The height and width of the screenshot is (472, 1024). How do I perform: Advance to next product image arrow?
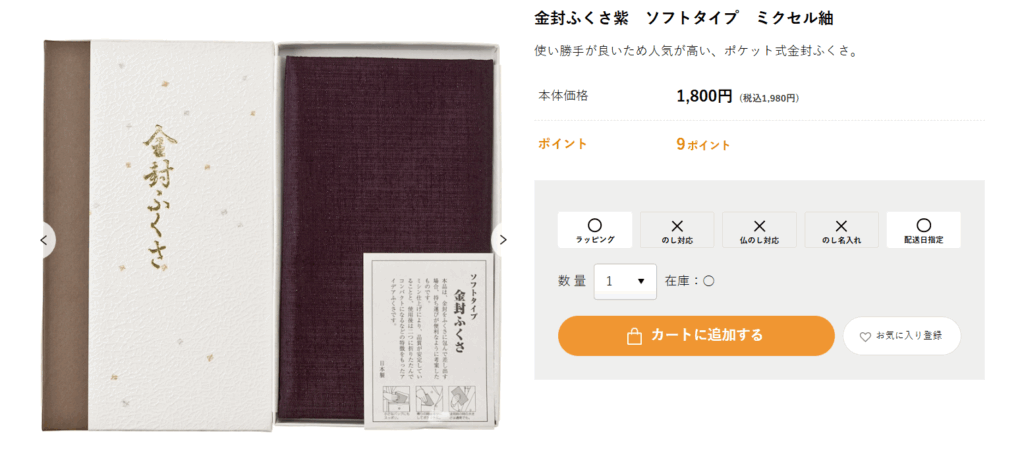(x=502, y=240)
